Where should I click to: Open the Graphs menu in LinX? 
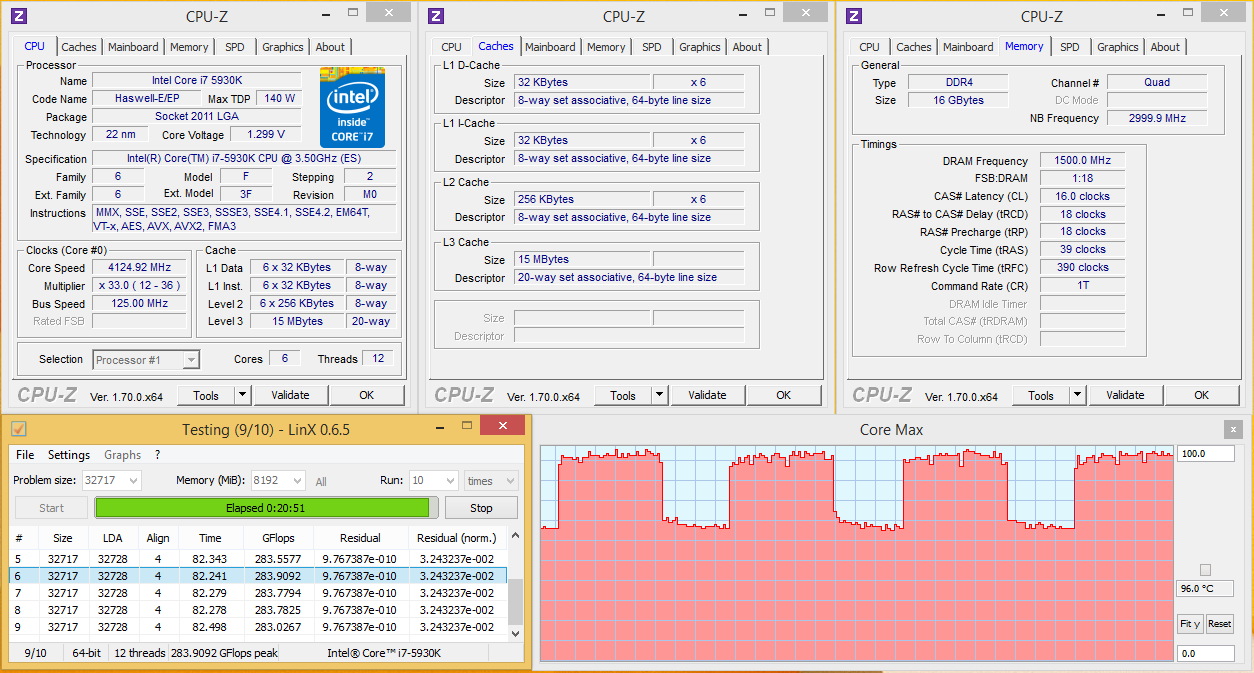point(123,455)
